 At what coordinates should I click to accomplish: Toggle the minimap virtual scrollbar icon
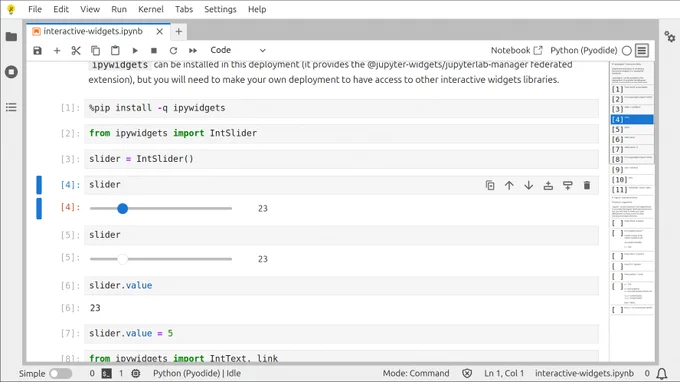(x=642, y=51)
